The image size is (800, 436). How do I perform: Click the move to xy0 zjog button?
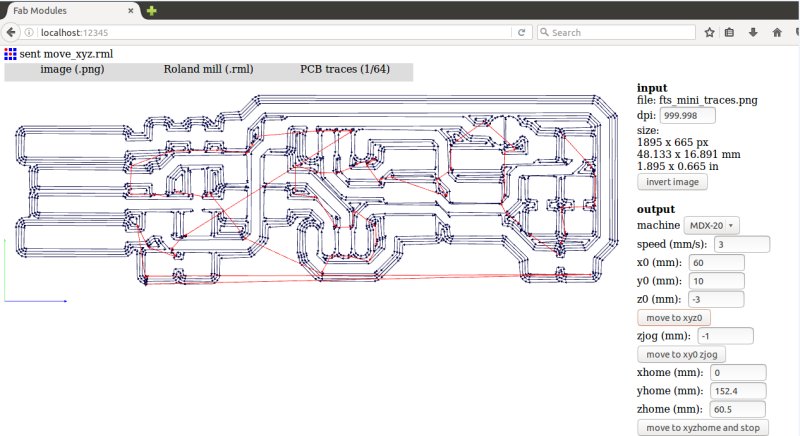click(x=681, y=354)
